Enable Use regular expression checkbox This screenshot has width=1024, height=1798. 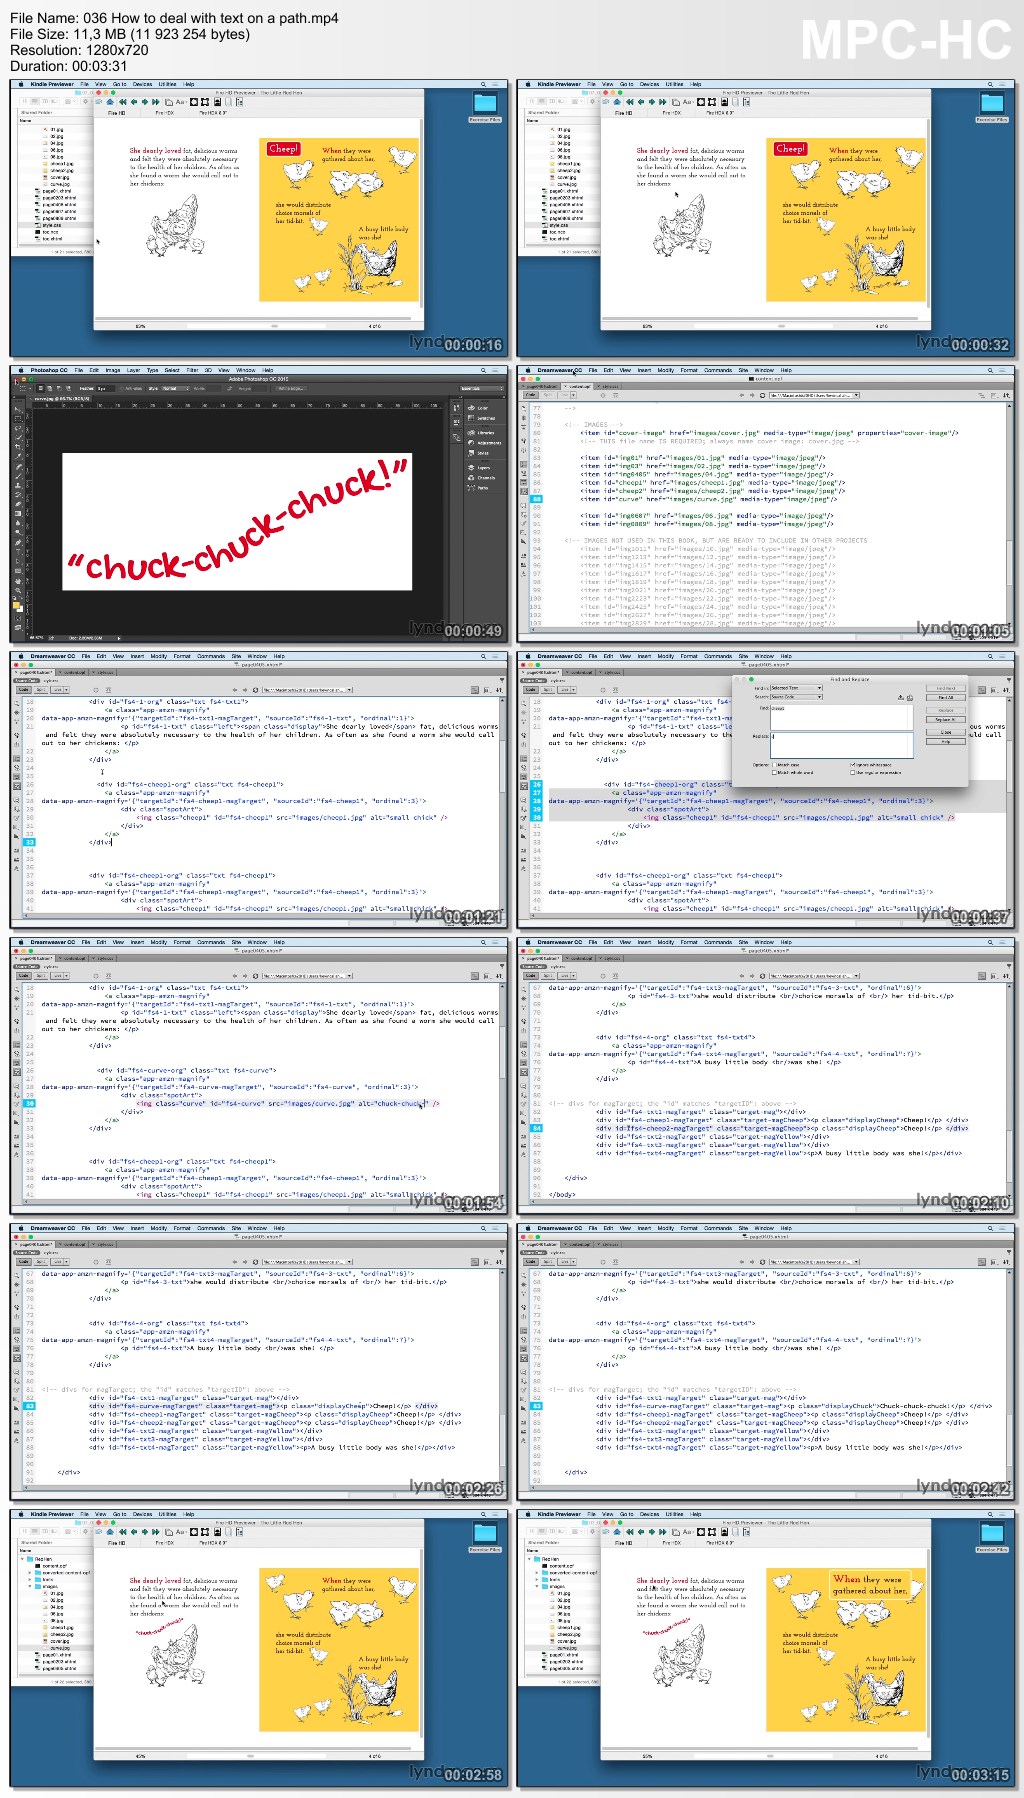(x=853, y=773)
